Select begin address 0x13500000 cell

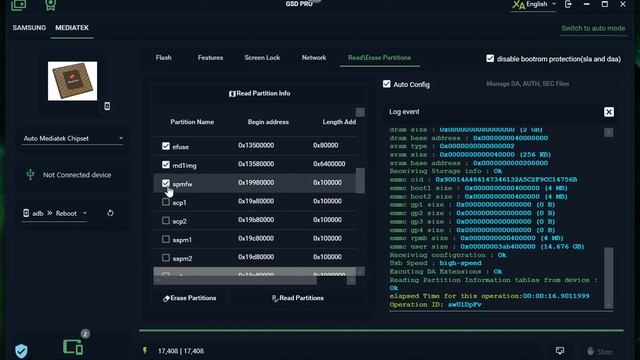point(256,145)
